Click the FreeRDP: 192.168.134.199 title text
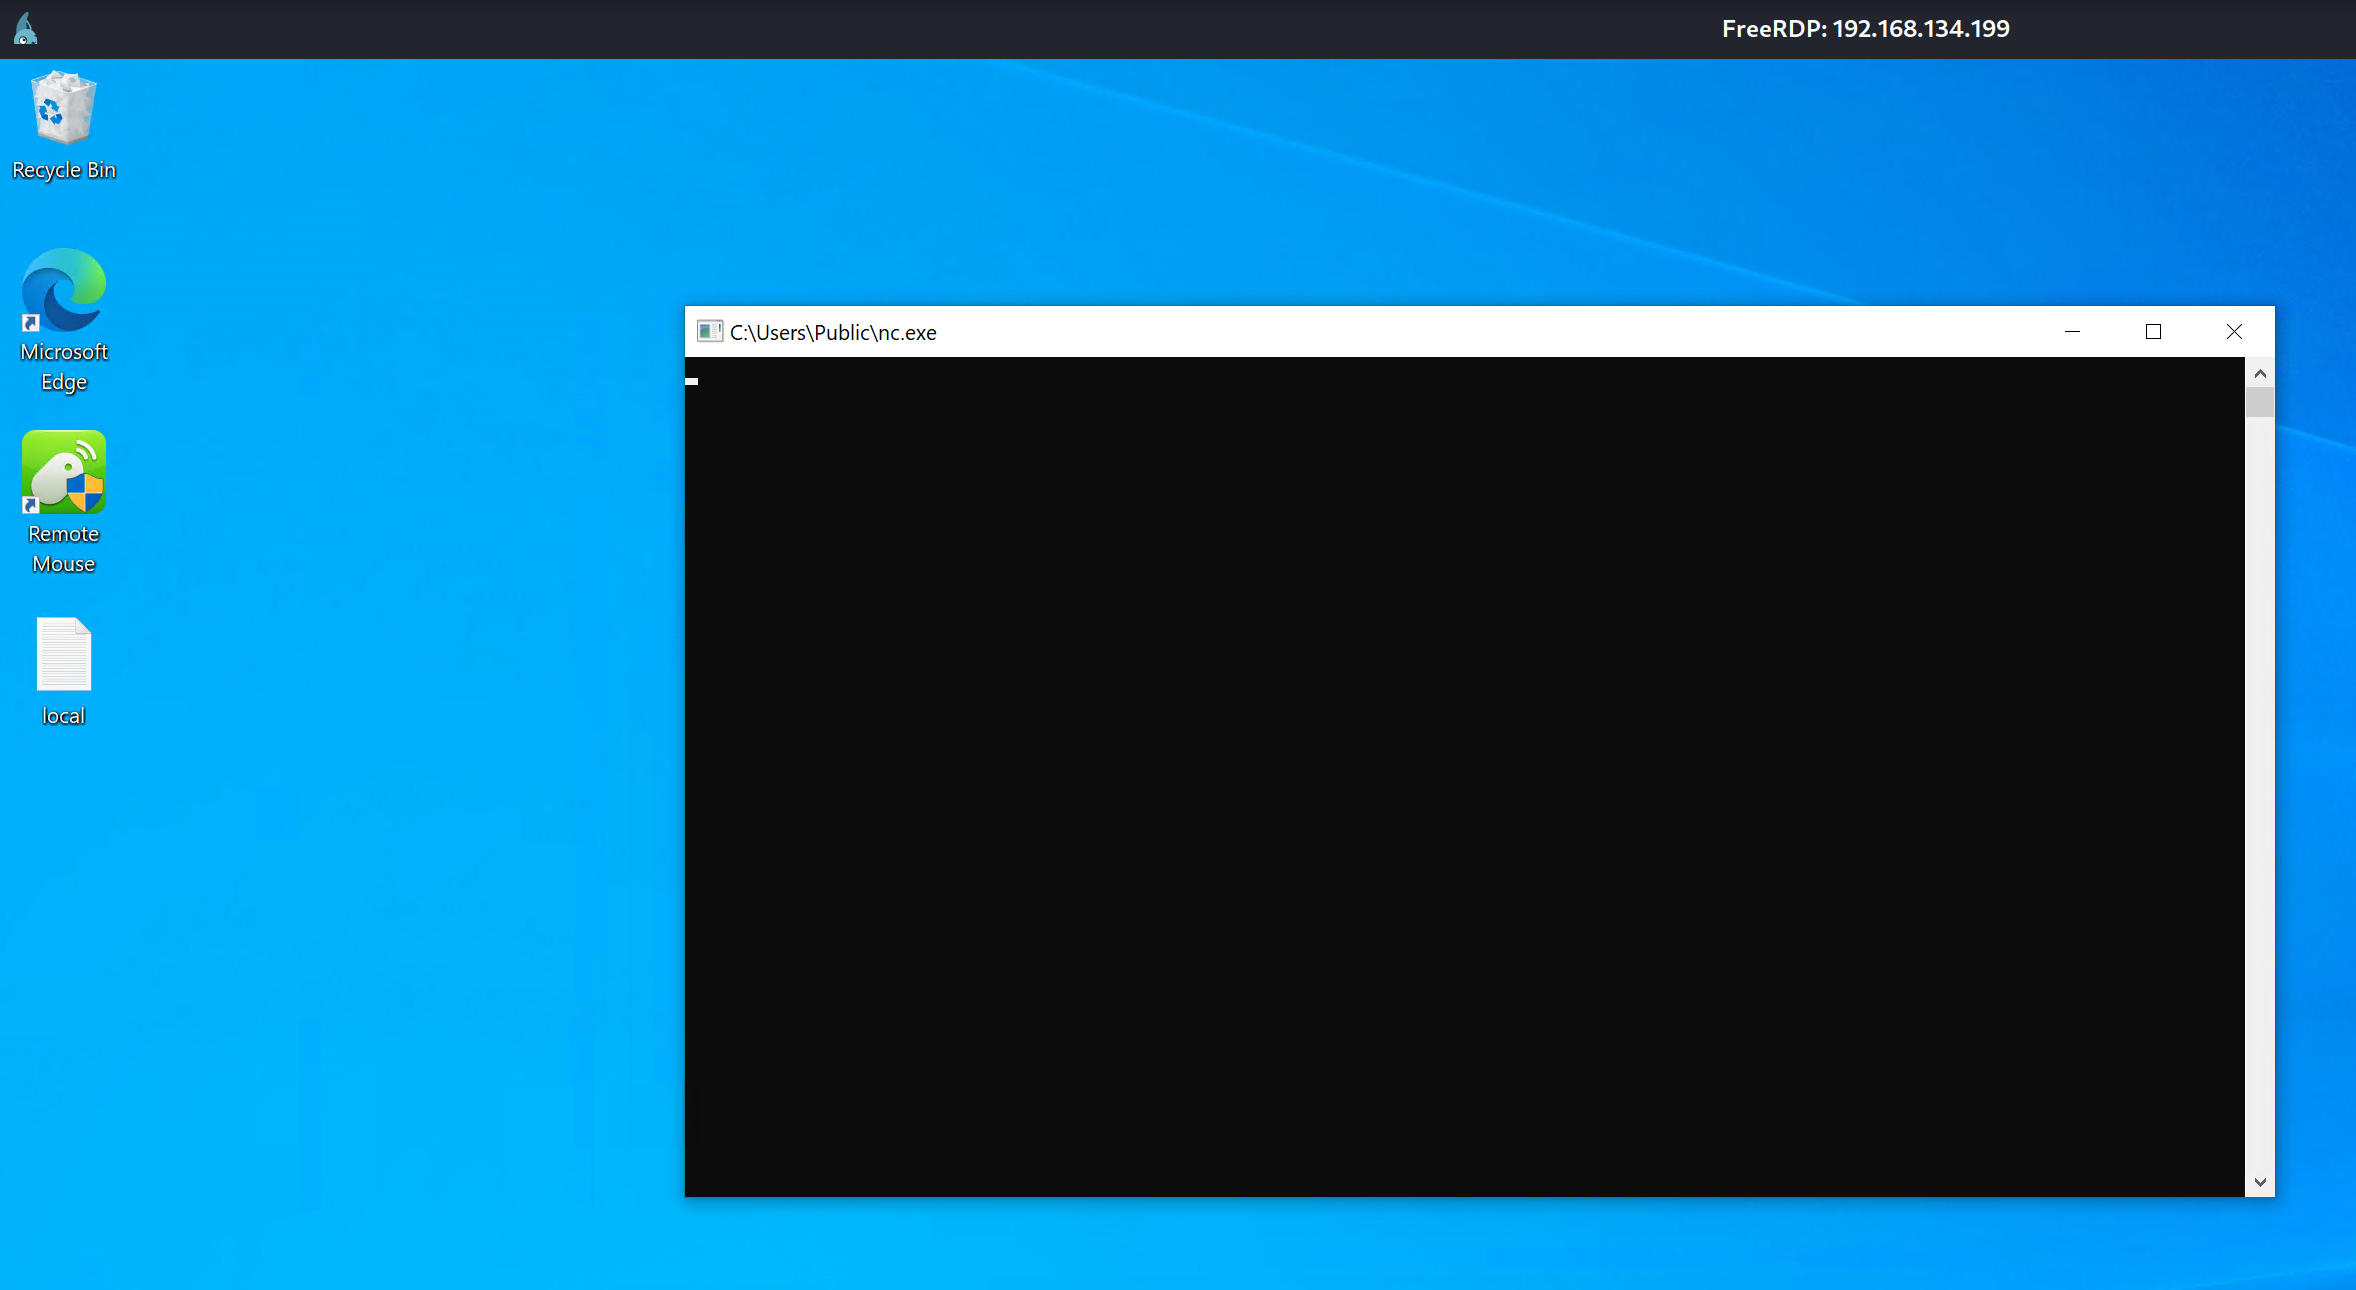The image size is (2356, 1290). (1865, 29)
